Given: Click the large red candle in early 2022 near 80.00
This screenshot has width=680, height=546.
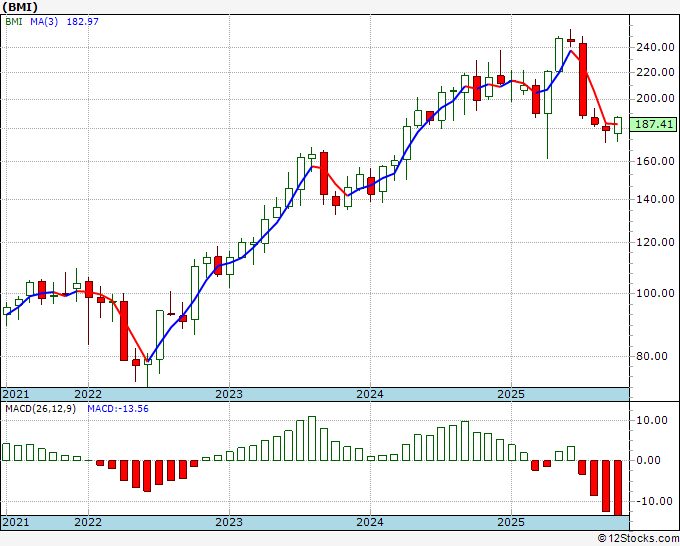Looking at the screenshot, I should pos(124,331).
